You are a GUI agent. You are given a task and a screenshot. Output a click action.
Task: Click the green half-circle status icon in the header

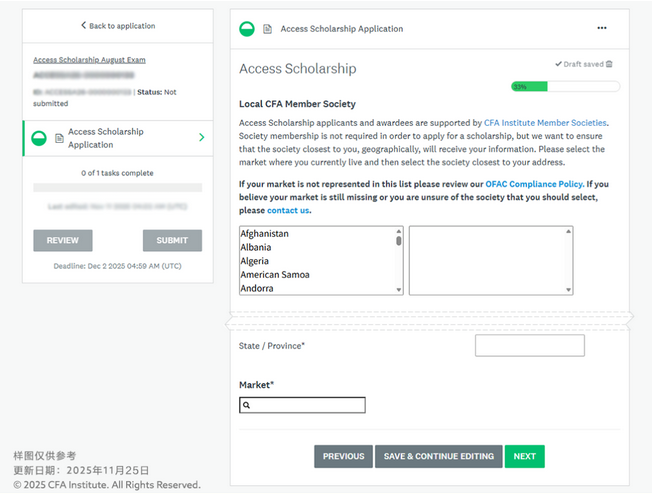tap(247, 29)
